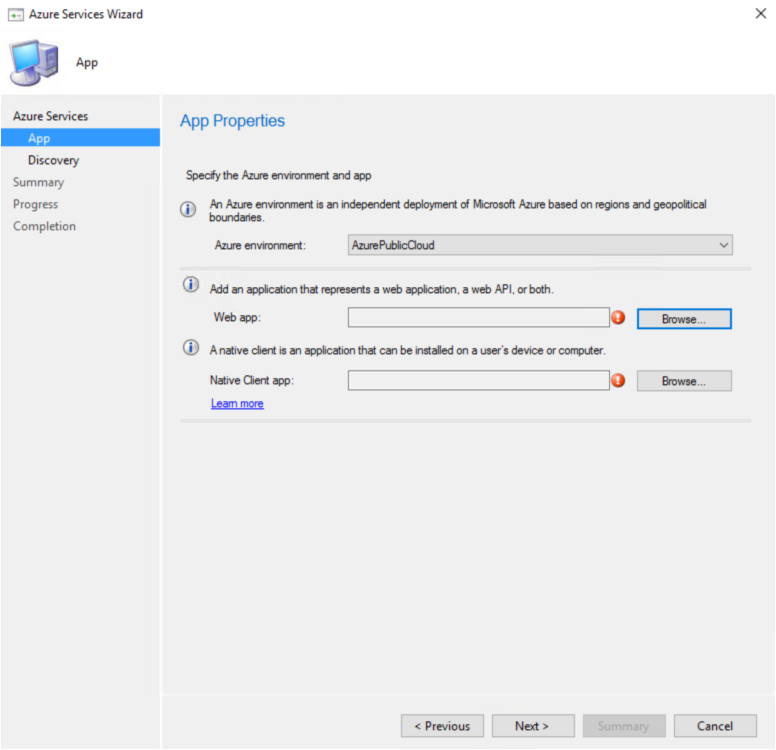The height and width of the screenshot is (750, 776).
Task: Click the red error icon next to Web app
Action: coord(618,317)
